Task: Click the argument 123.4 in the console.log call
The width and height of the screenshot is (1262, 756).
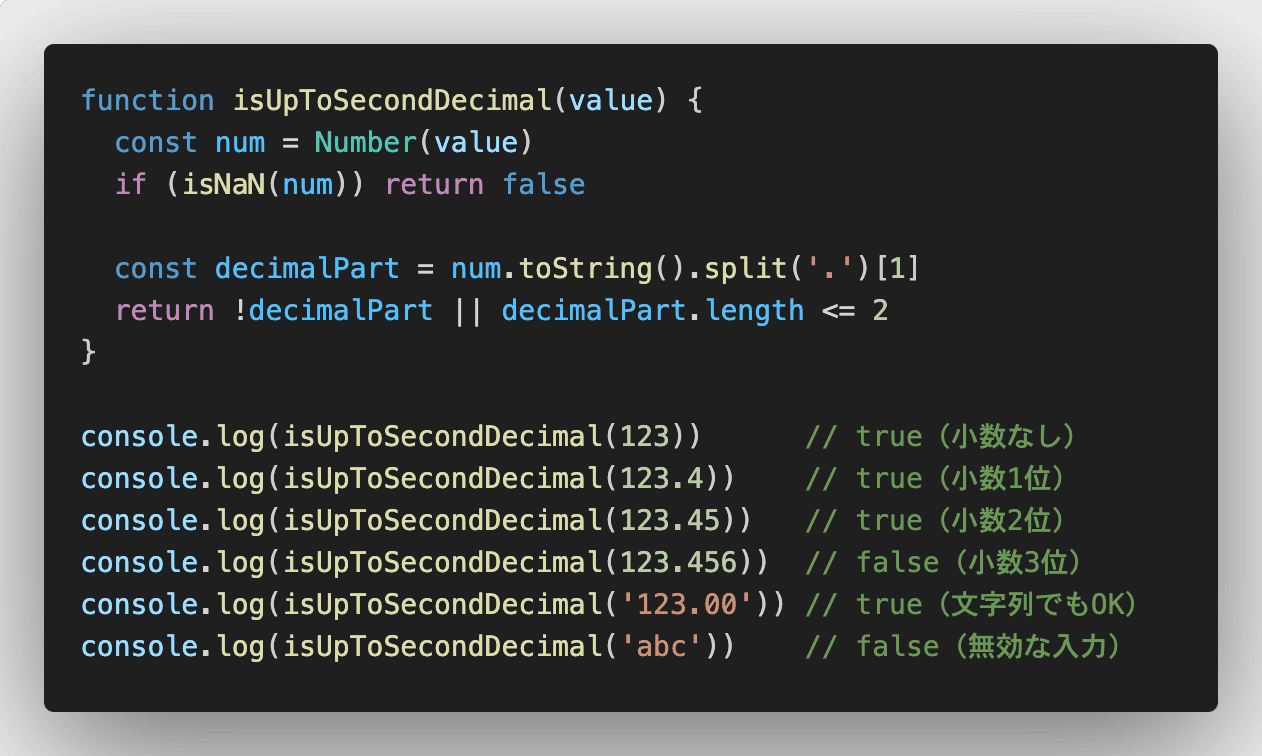Action: [661, 479]
